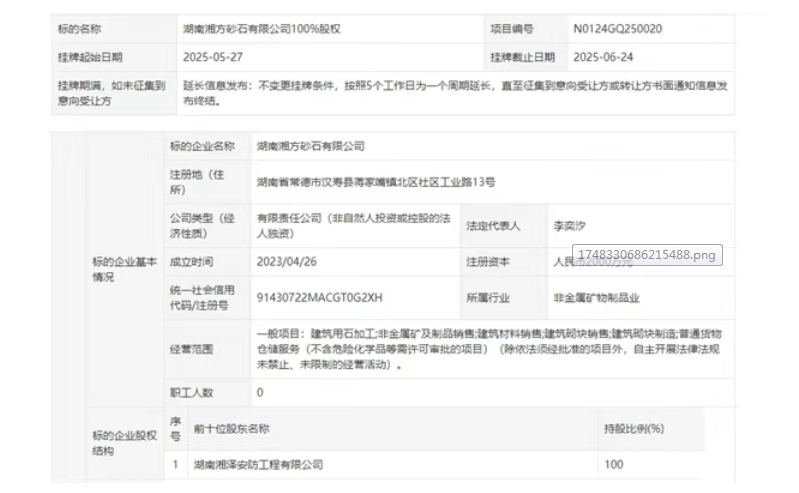Click legal representative name 李奕汐
Screen dimensions: 799x493
coord(572,226)
